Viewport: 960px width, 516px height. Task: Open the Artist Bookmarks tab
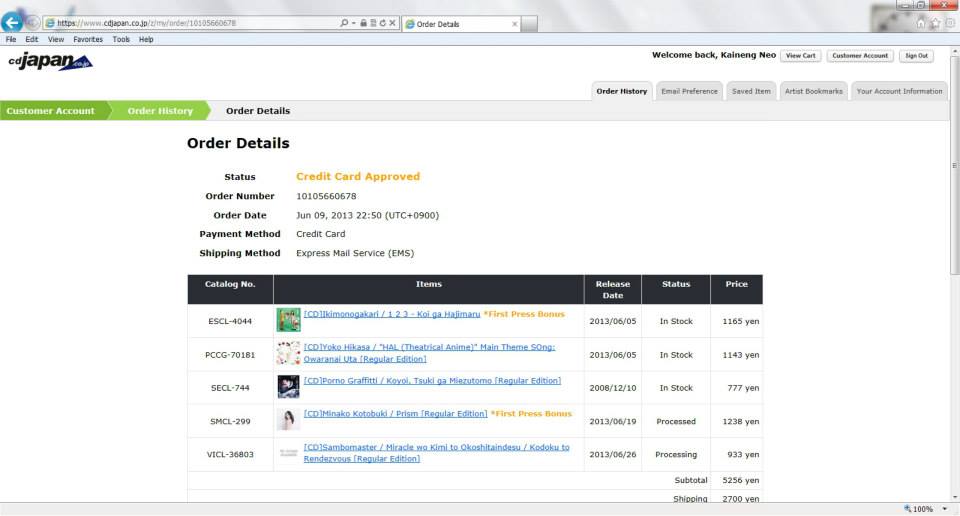[814, 91]
